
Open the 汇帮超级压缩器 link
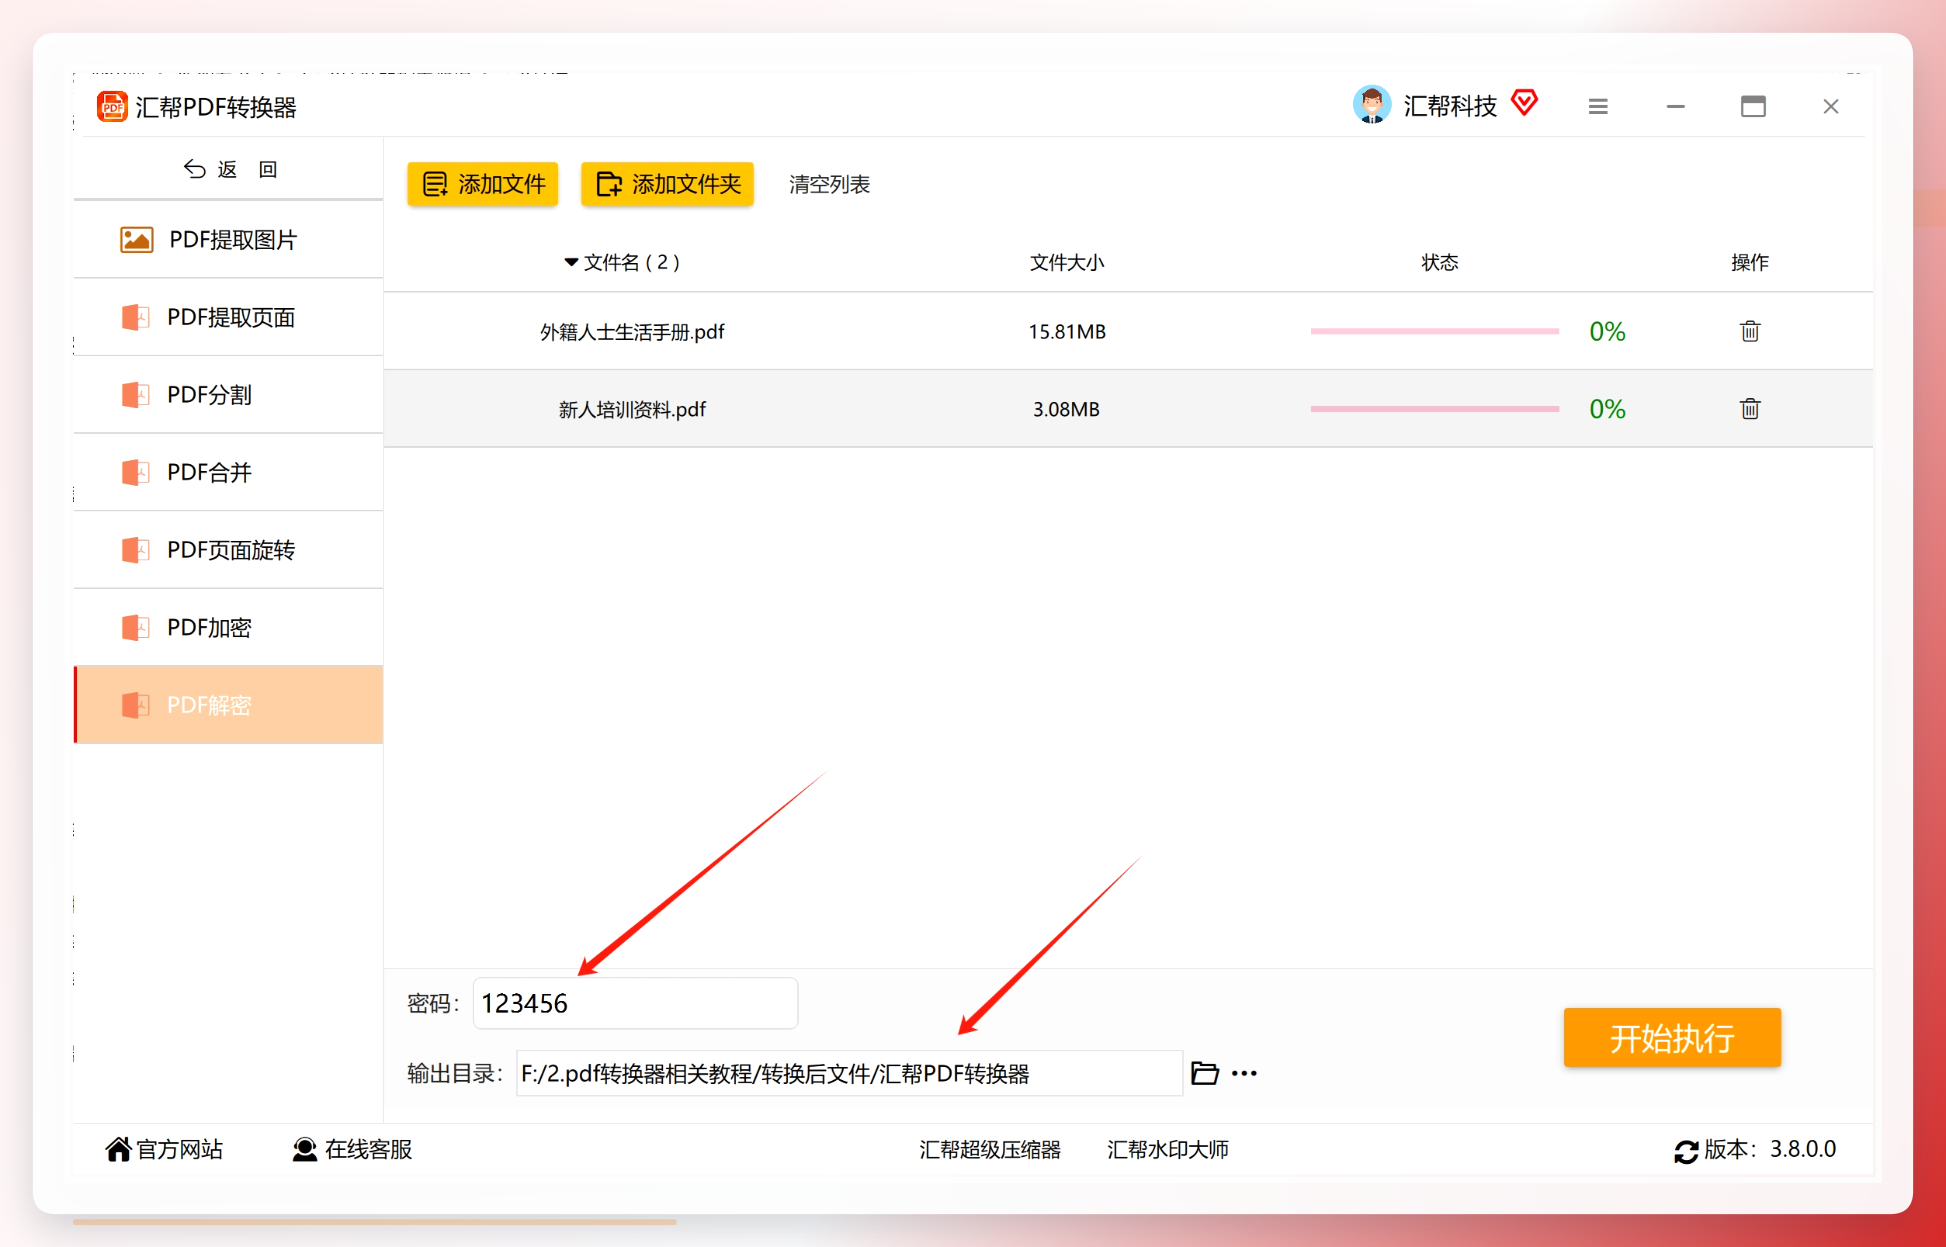point(990,1150)
